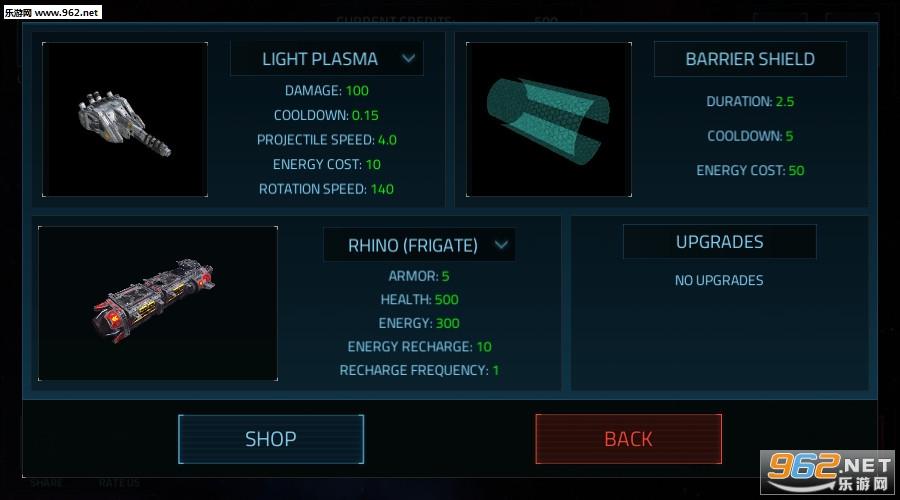The height and width of the screenshot is (500, 900).
Task: Click the Light Plasma weapon image
Action: coord(126,119)
